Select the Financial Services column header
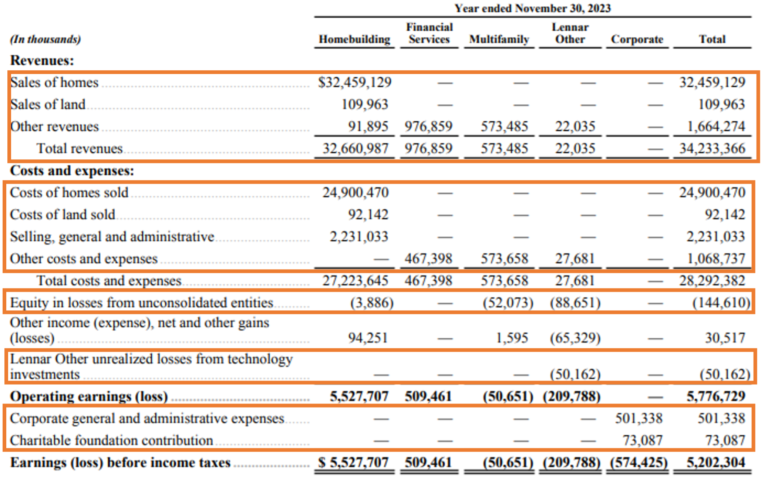Viewport: 768px width, 483px height. click(430, 33)
